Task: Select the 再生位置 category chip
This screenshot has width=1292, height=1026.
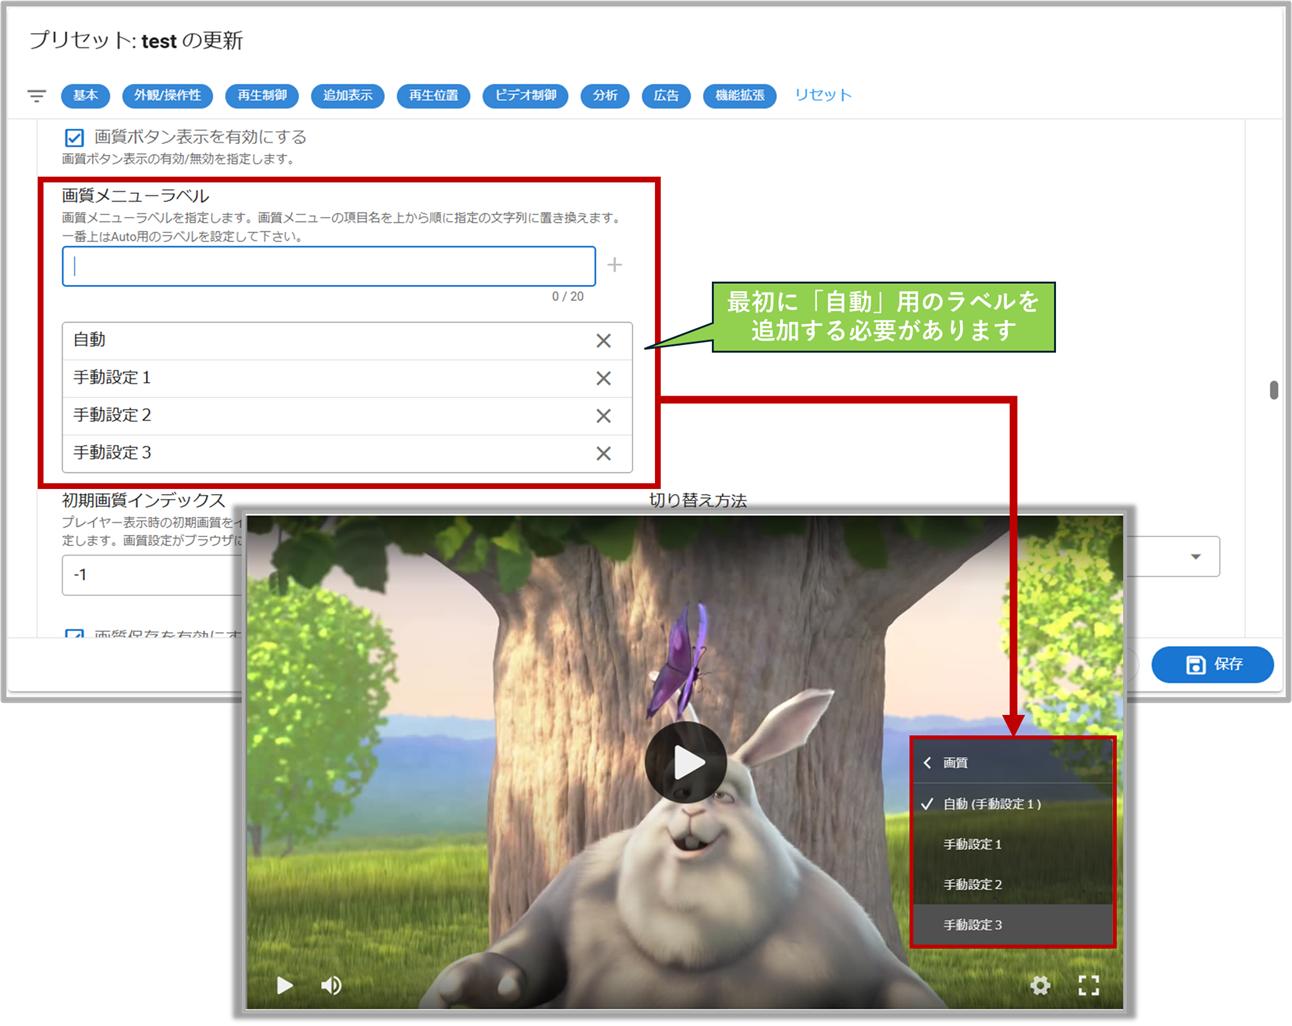Action: pos(433,96)
